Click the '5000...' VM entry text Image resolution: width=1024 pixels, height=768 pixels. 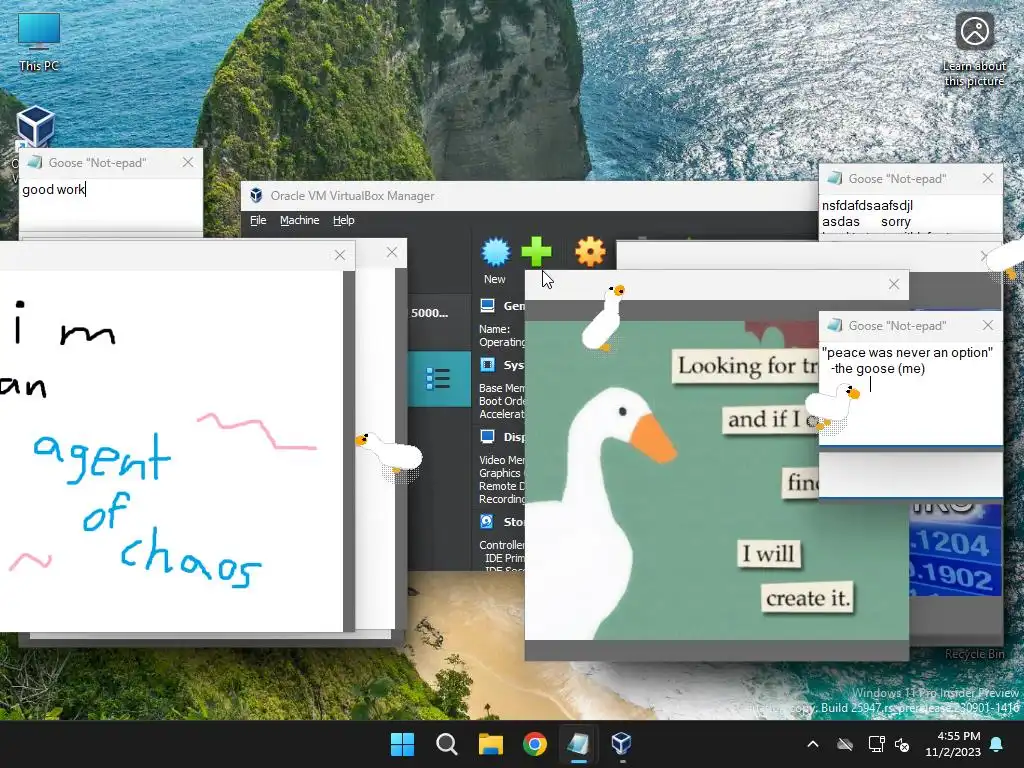click(429, 313)
